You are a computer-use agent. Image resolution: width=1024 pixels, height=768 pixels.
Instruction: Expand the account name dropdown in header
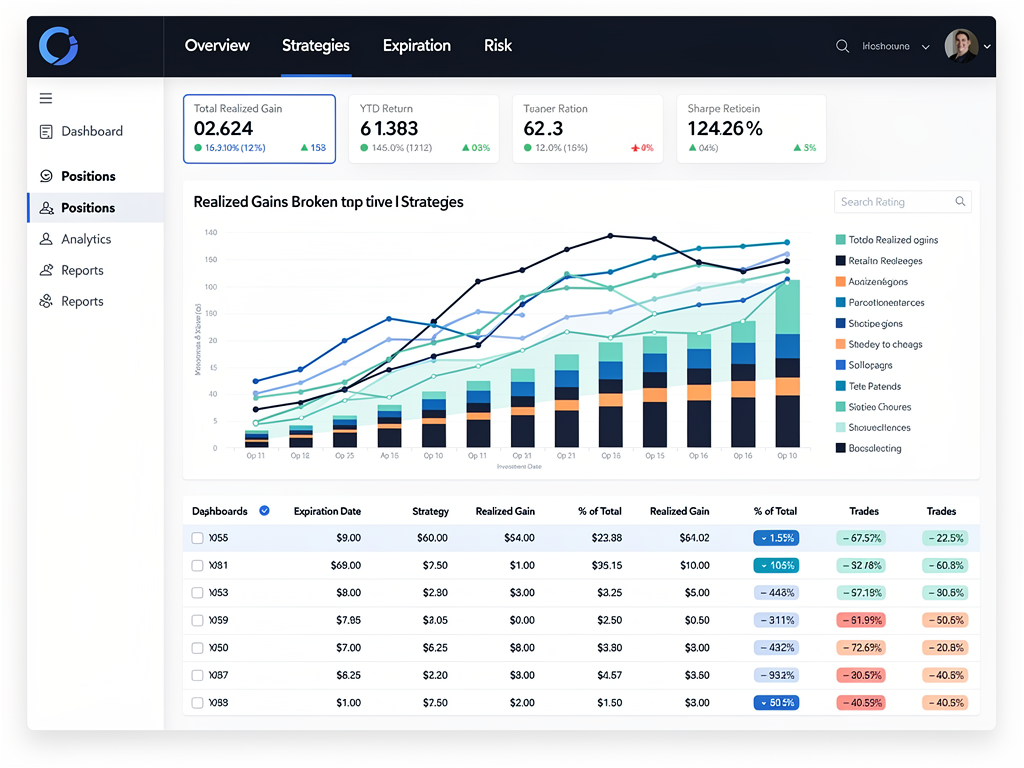[924, 47]
